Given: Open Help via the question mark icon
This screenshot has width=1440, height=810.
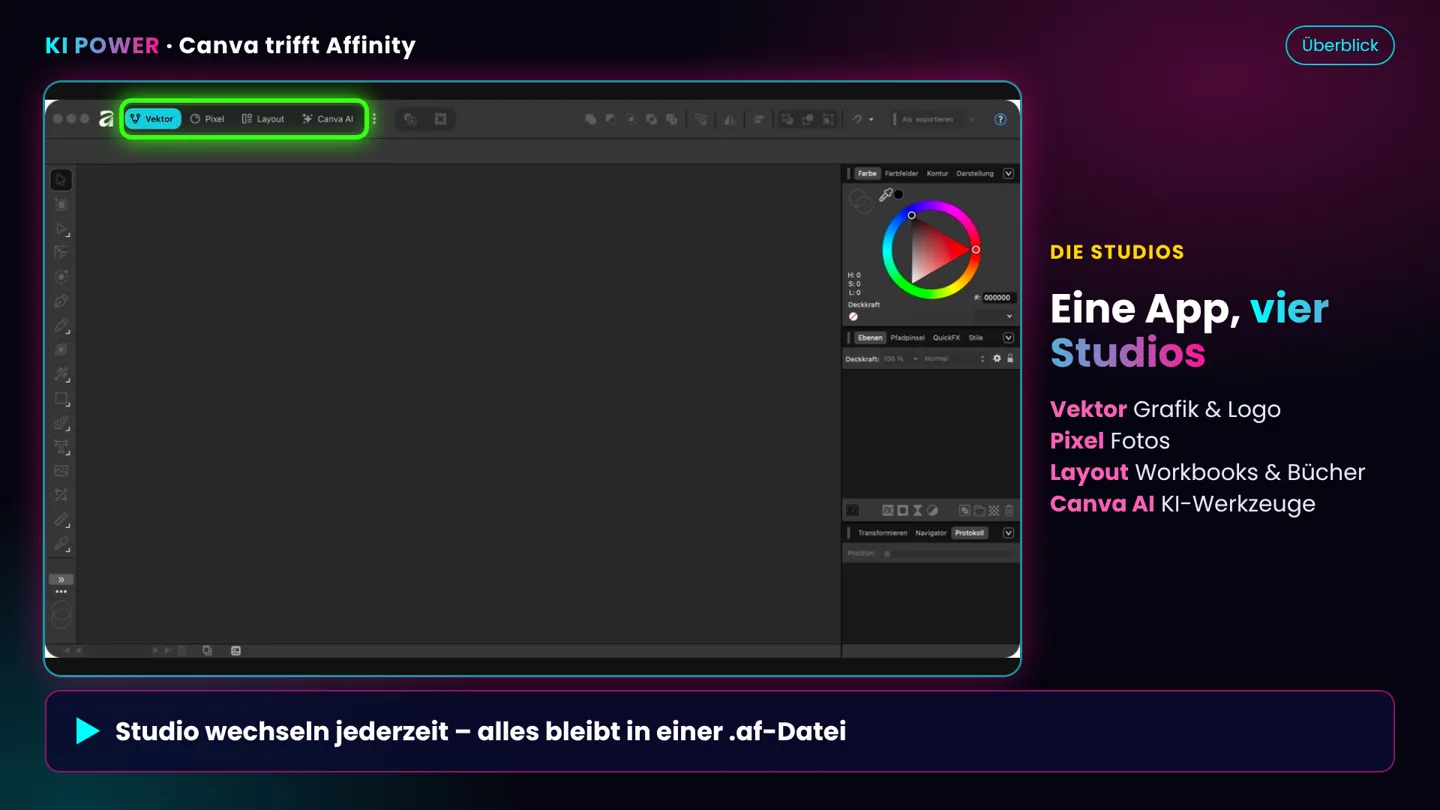Looking at the screenshot, I should pyautogui.click(x=1000, y=119).
